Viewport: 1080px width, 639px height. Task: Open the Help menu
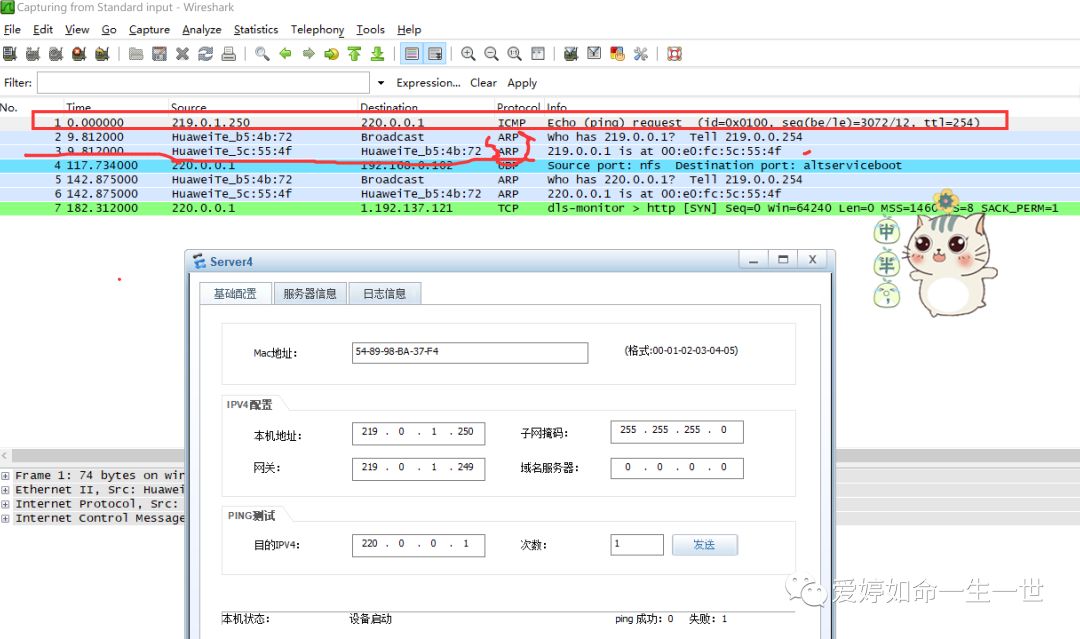409,30
